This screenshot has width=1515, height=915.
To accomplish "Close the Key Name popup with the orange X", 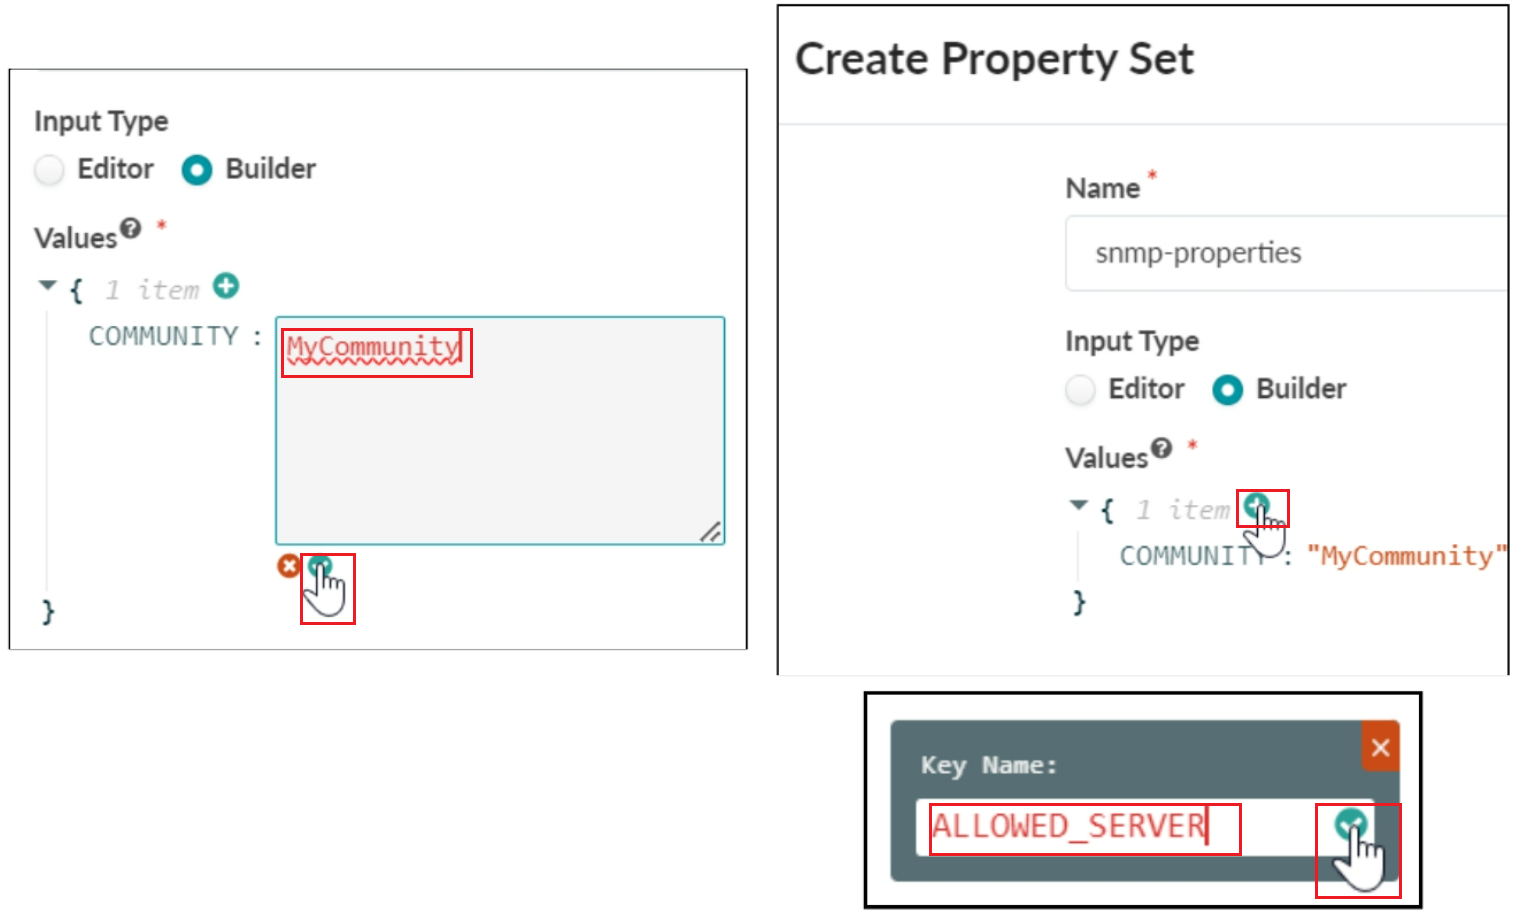I will click(x=1380, y=747).
